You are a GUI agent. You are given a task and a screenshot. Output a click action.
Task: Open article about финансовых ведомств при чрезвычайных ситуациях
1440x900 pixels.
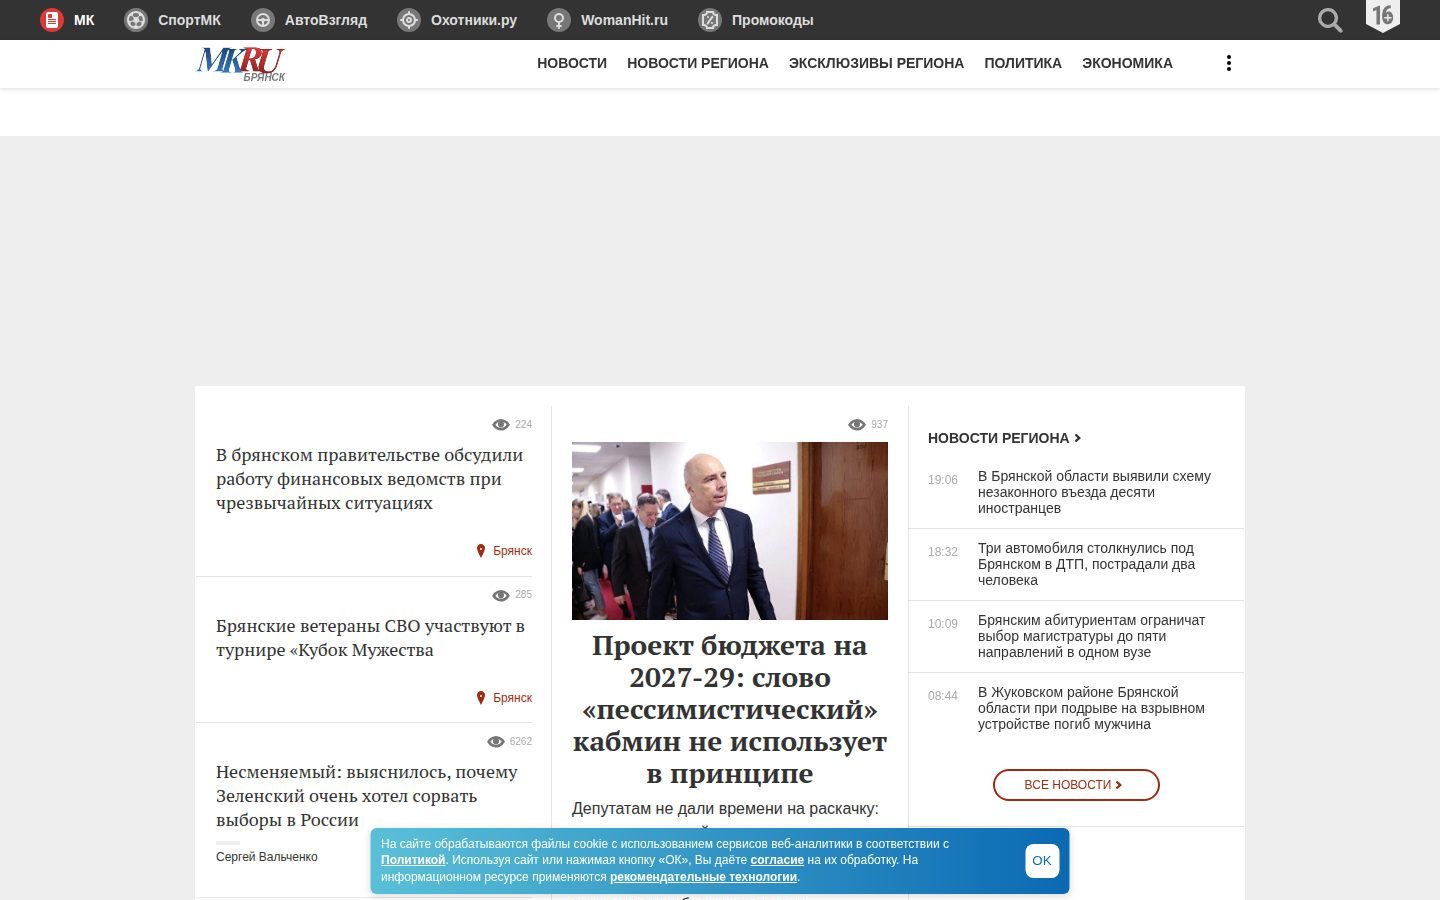[x=370, y=479]
